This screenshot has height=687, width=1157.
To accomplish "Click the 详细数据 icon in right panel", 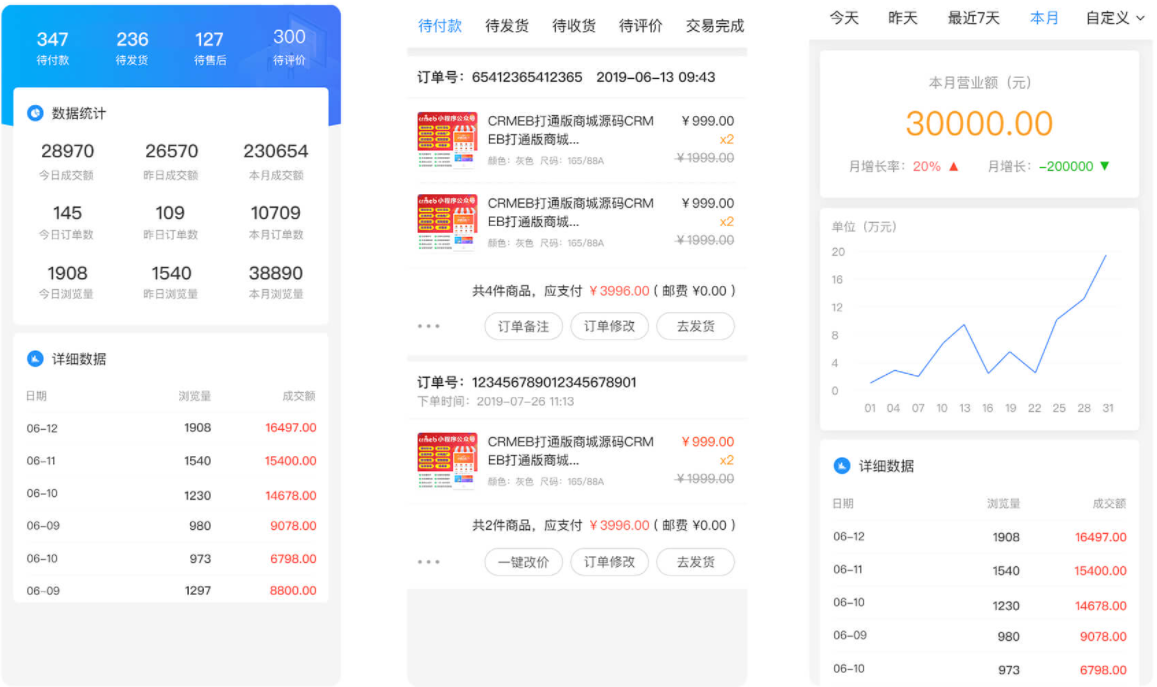I will click(841, 466).
